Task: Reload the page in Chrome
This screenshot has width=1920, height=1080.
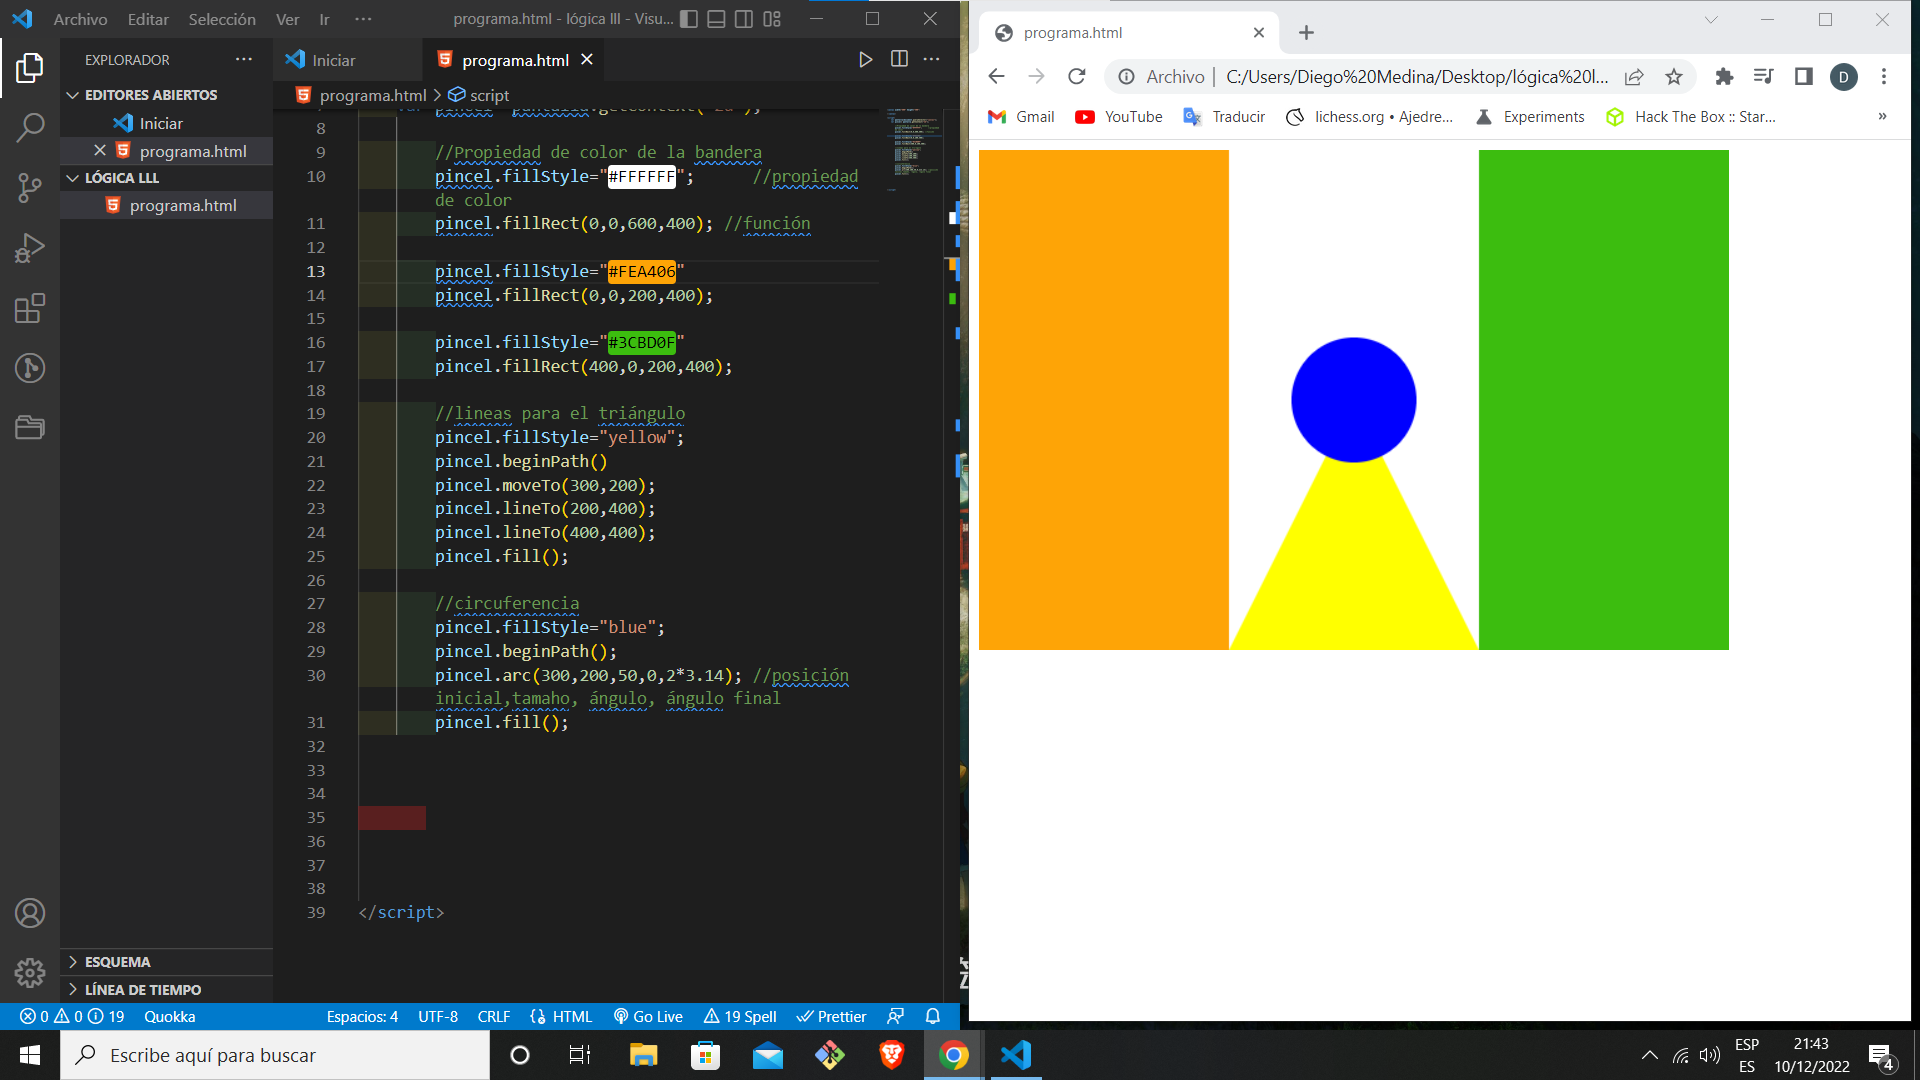Action: (1077, 77)
